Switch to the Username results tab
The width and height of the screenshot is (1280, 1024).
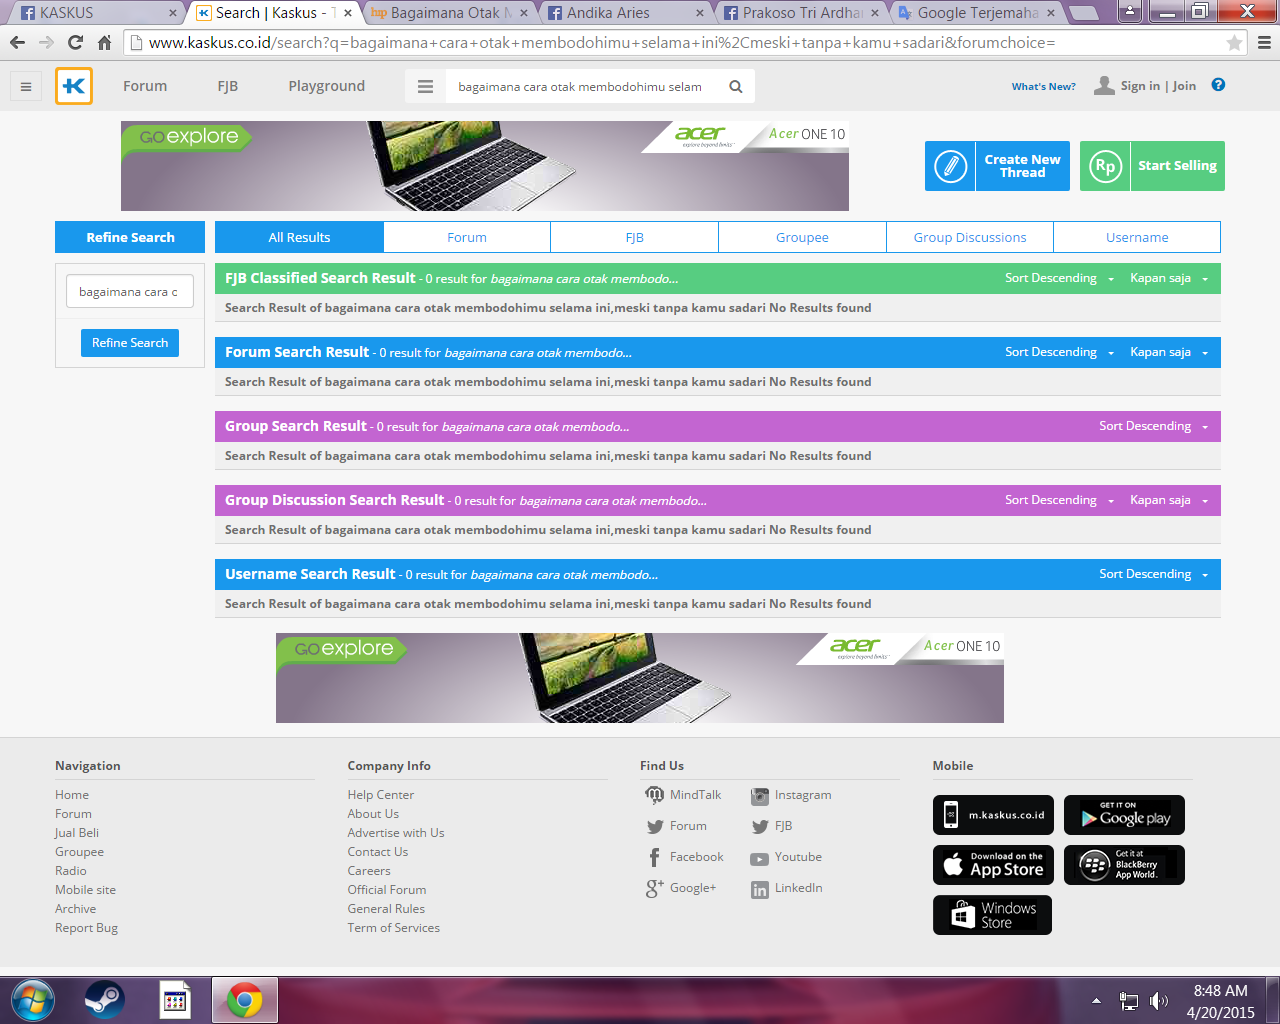[x=1137, y=237]
